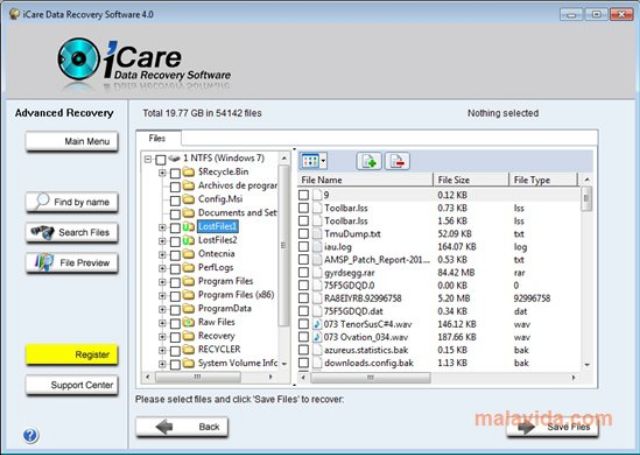Tick the gyrdsegg.rar file checkbox
640x455 pixels.
(x=304, y=272)
